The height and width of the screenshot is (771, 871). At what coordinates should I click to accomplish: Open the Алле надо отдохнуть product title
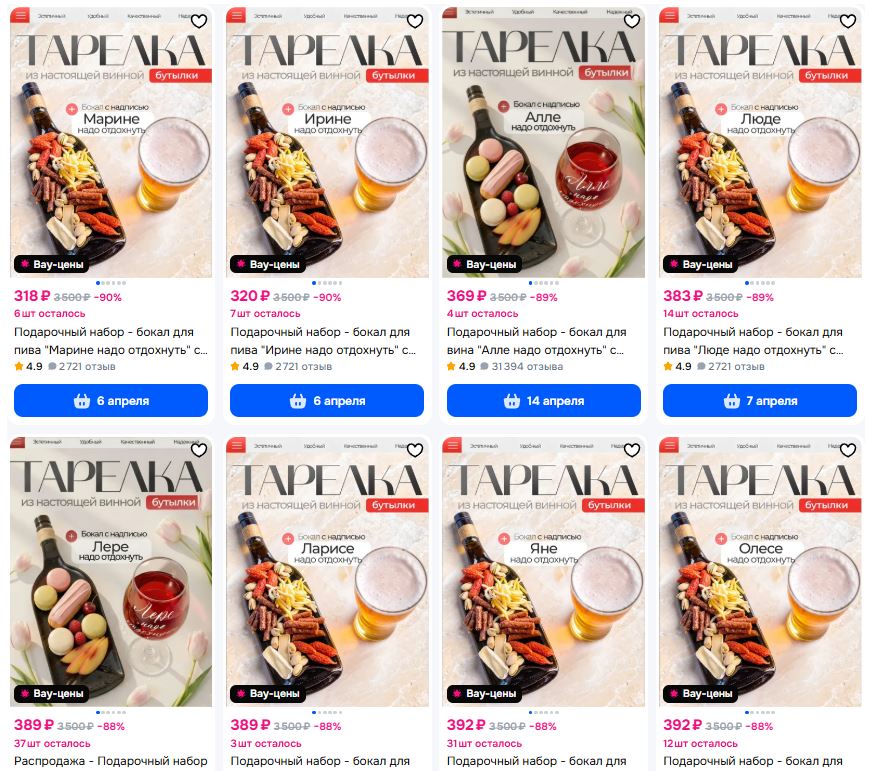click(x=537, y=341)
